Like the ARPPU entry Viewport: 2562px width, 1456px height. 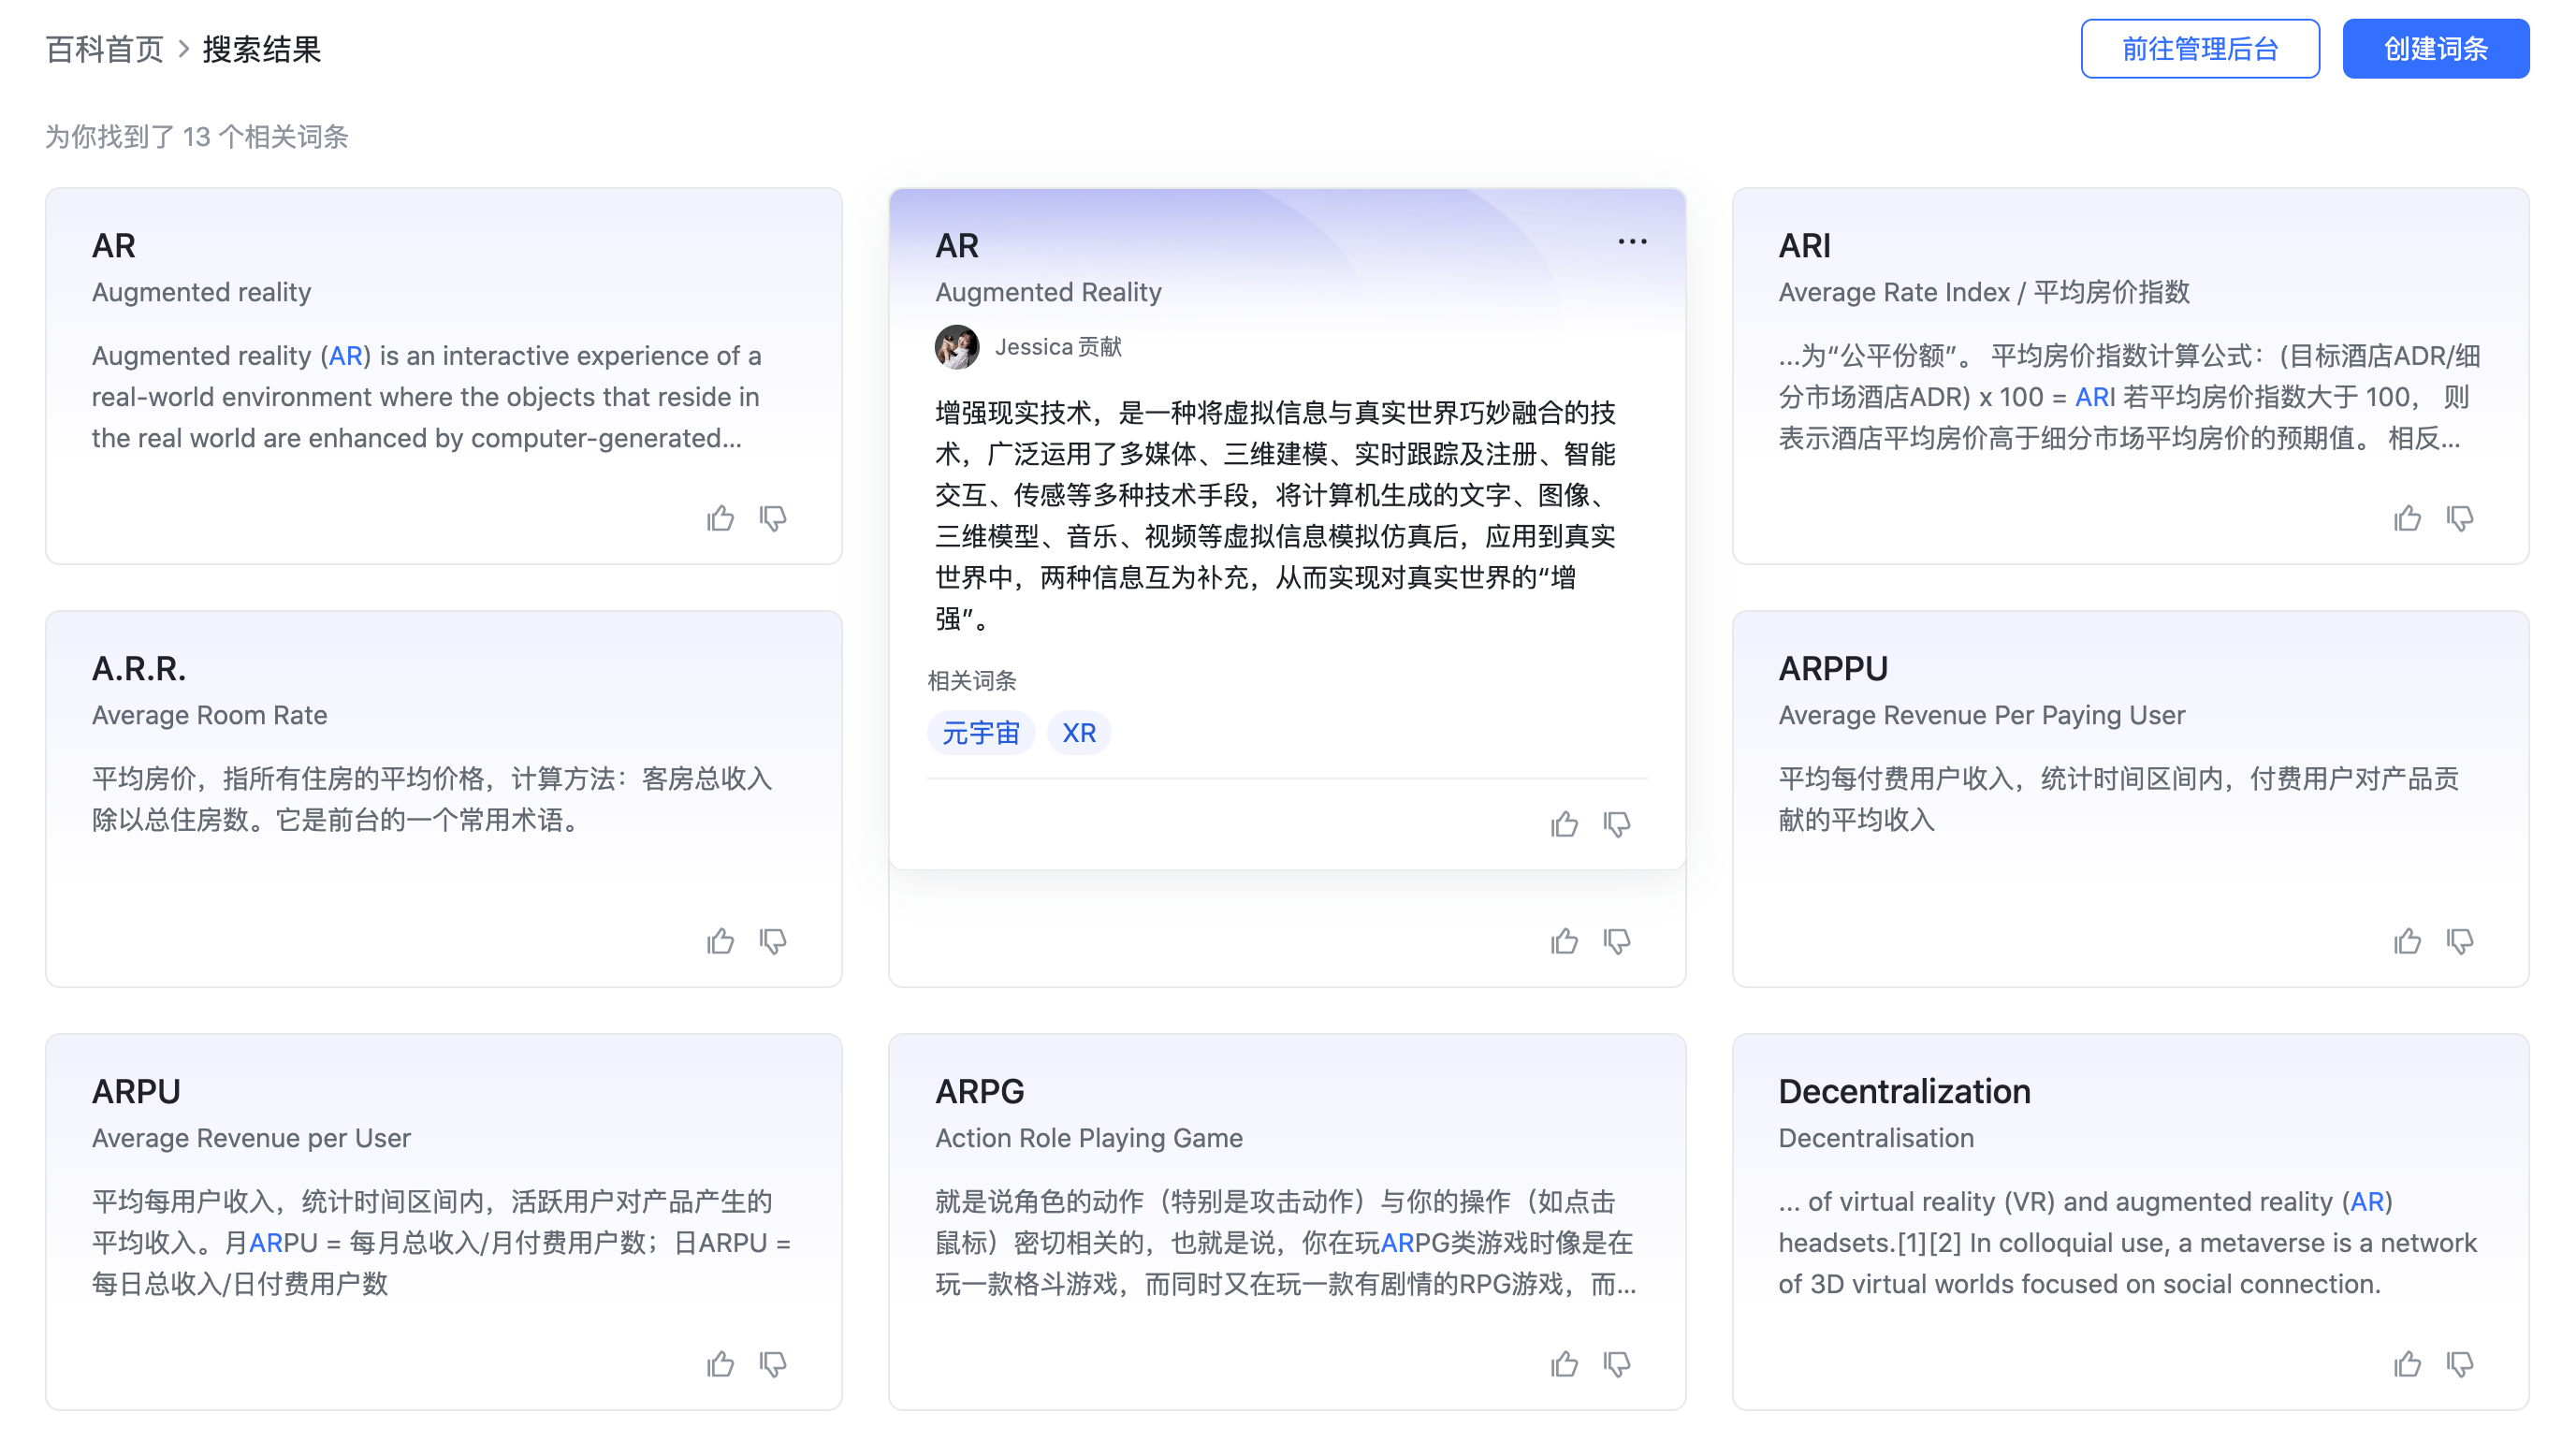tap(2407, 941)
